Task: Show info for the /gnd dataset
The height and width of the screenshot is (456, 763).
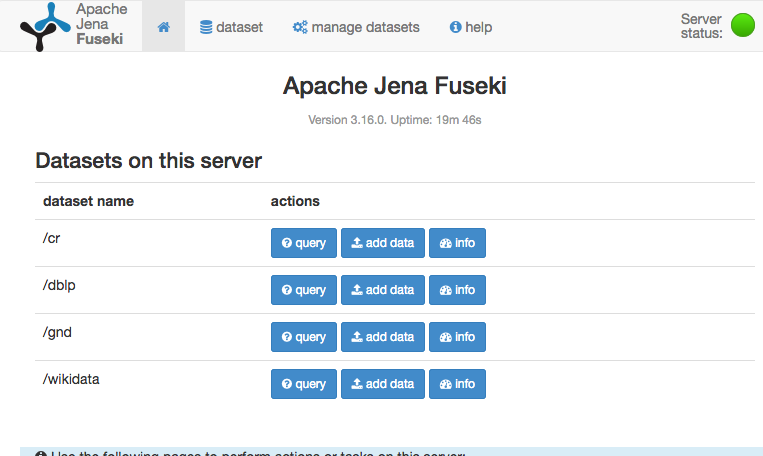Action: coord(457,337)
